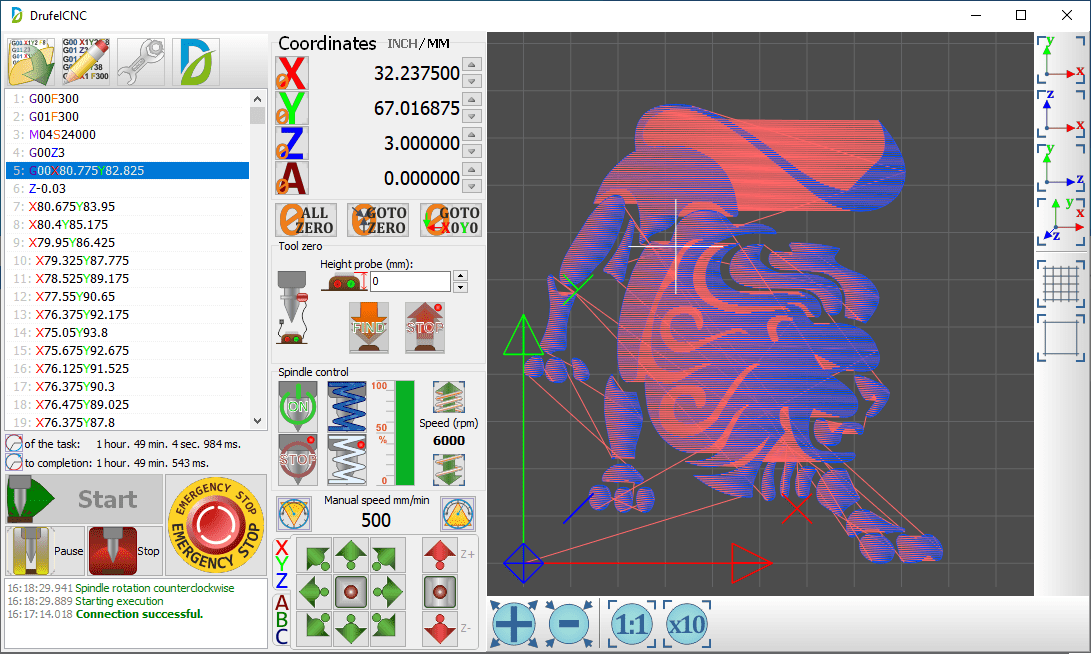Image resolution: width=1091 pixels, height=654 pixels.
Task: Switch to the XZ plane view
Action: coord(1060,113)
